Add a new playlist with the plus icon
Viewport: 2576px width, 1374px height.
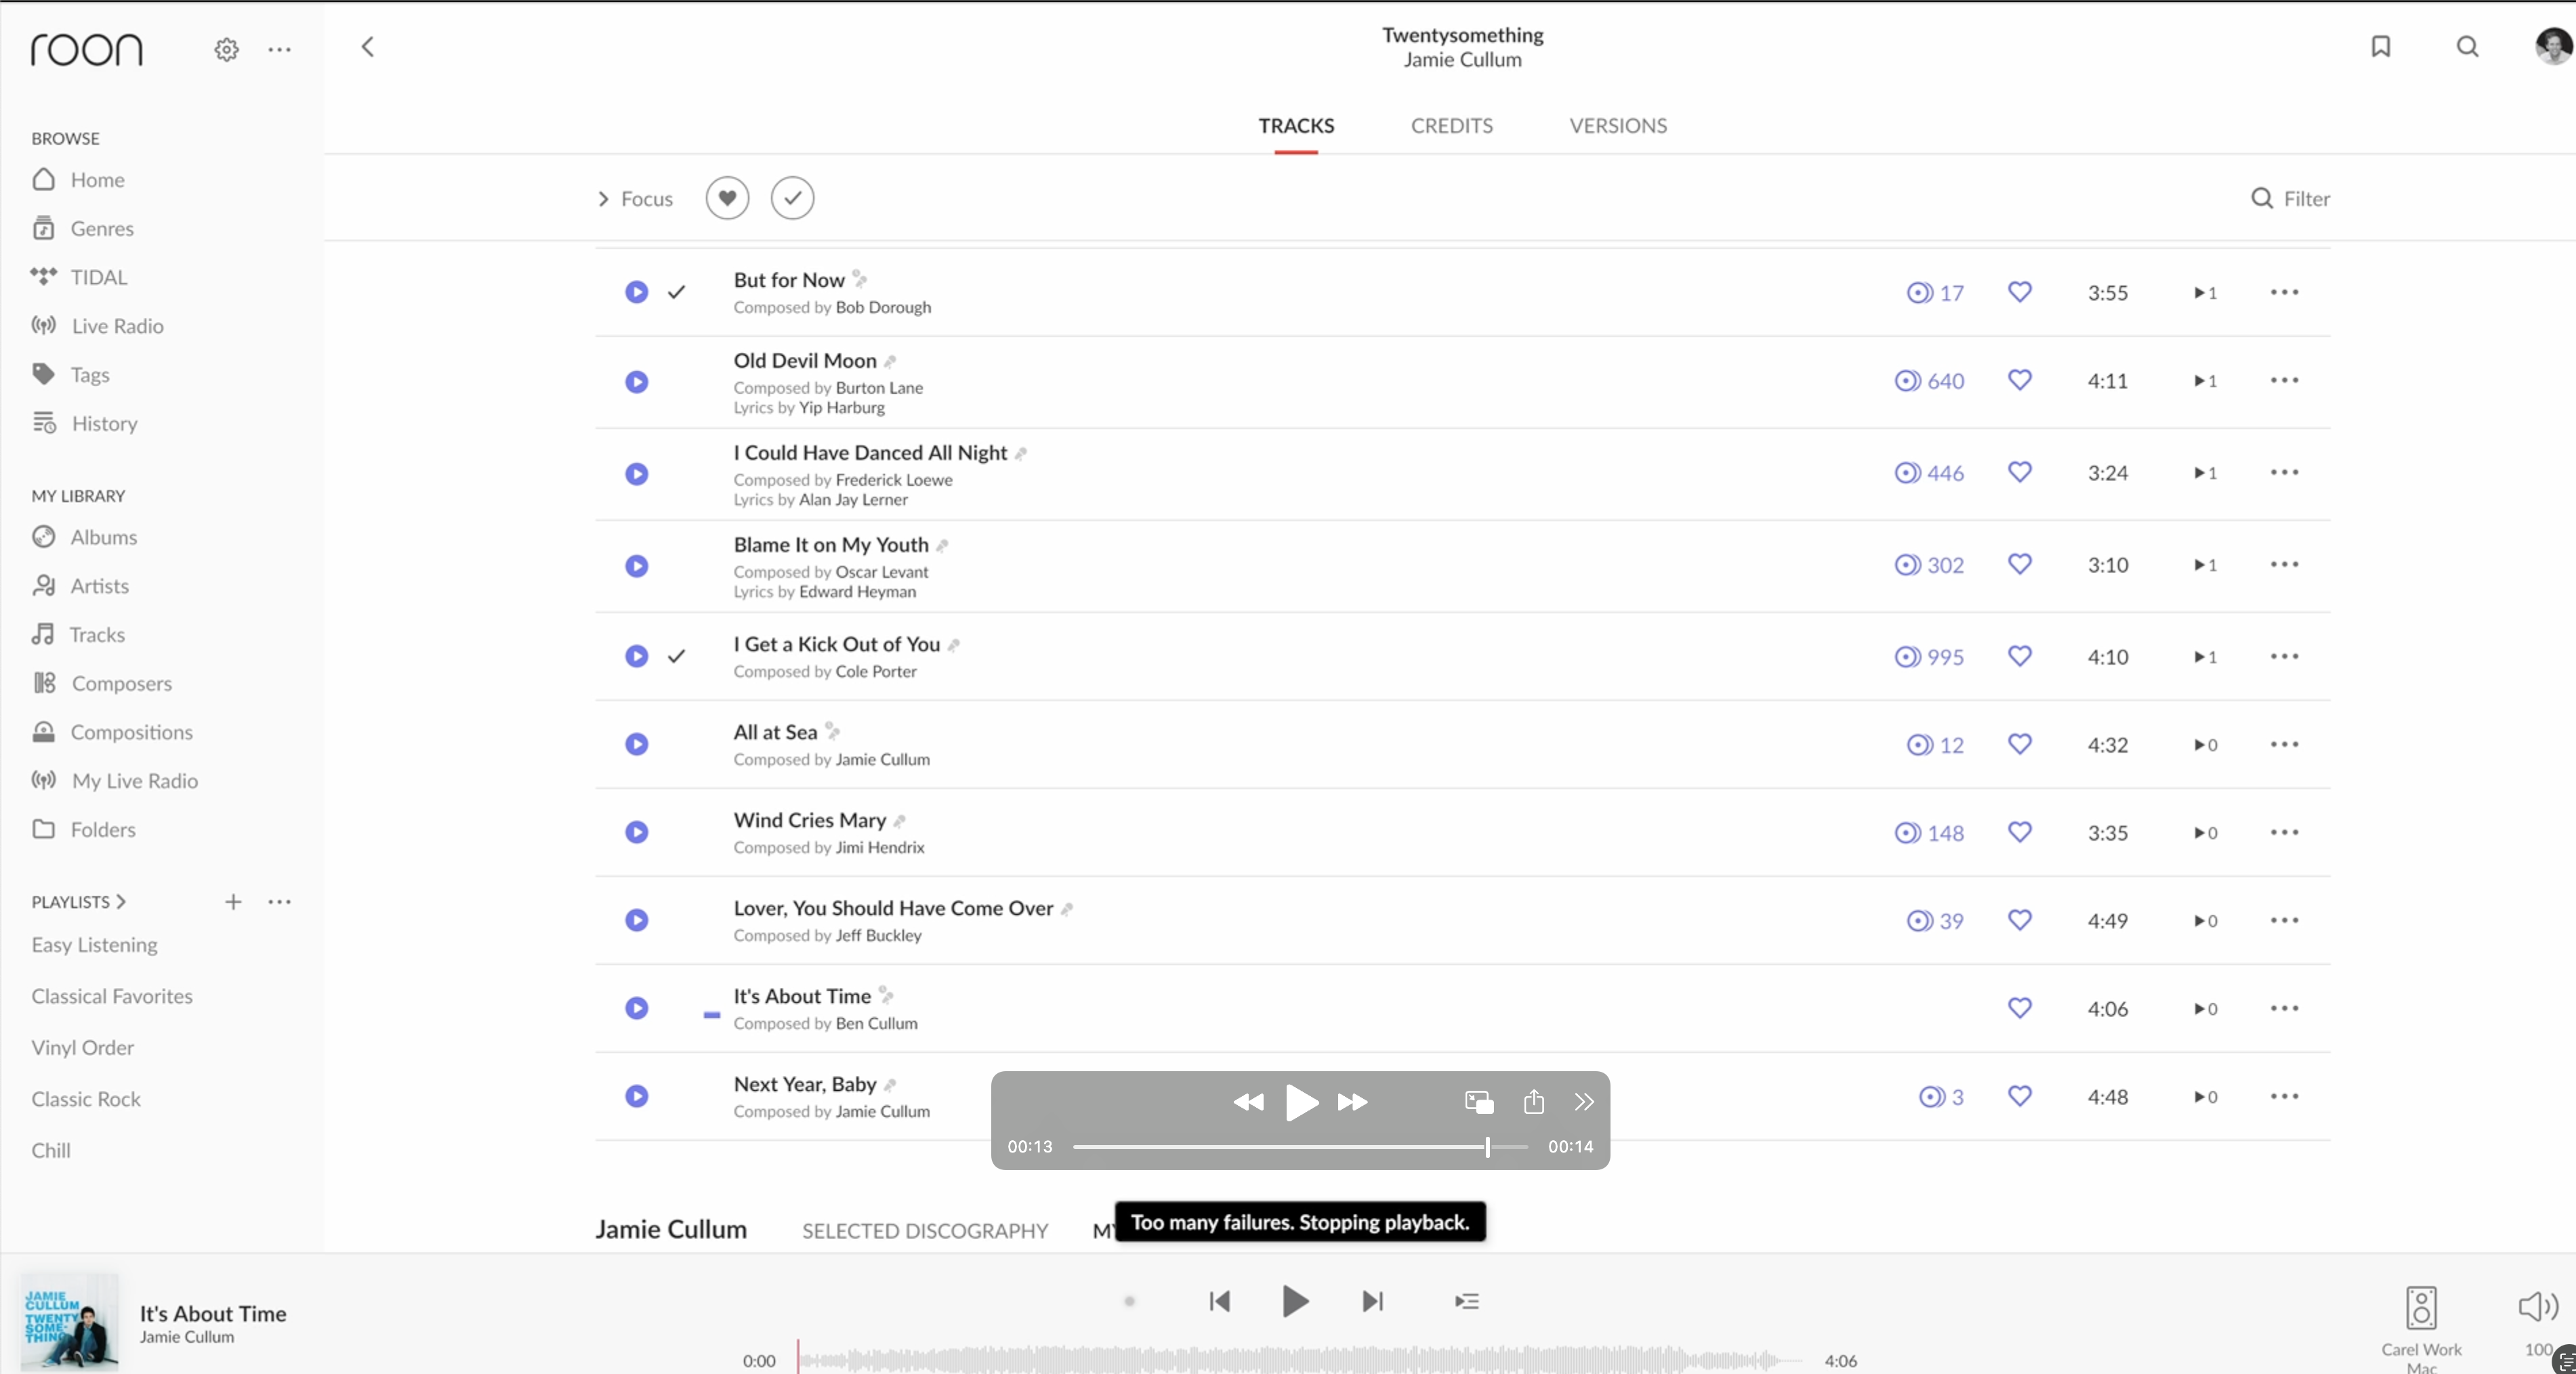(x=233, y=901)
